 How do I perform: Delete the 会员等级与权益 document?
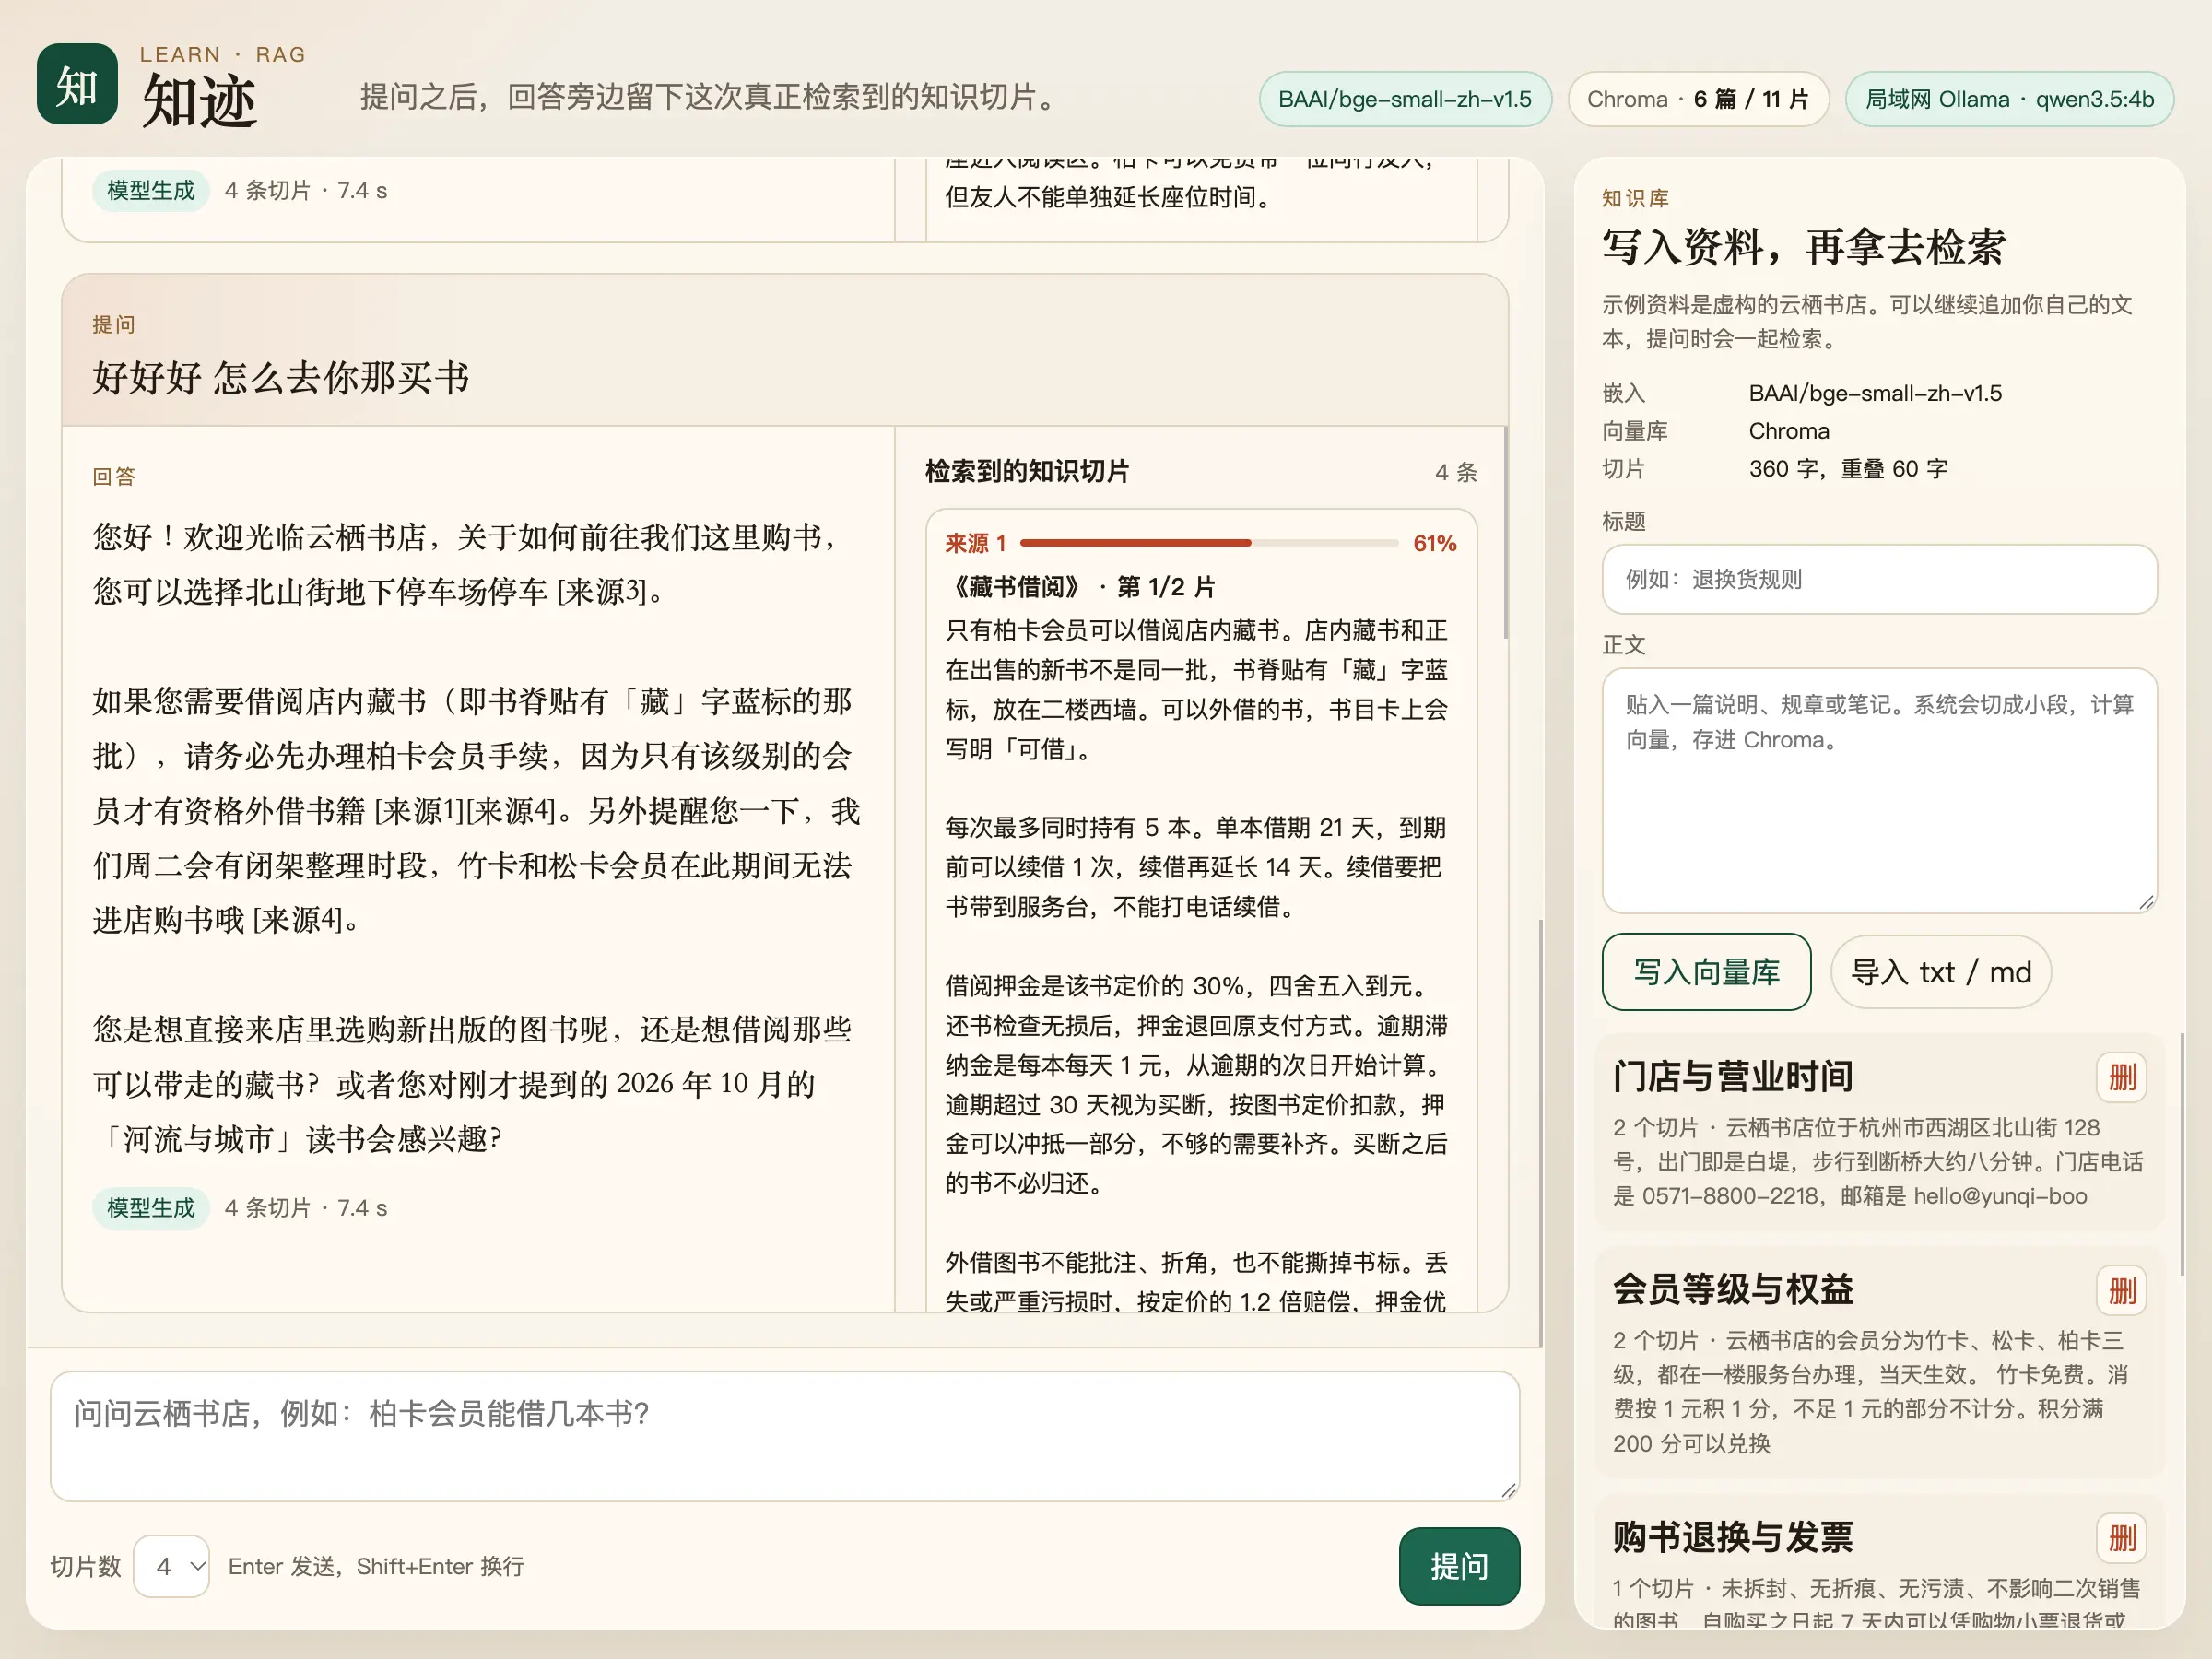click(x=2122, y=1290)
